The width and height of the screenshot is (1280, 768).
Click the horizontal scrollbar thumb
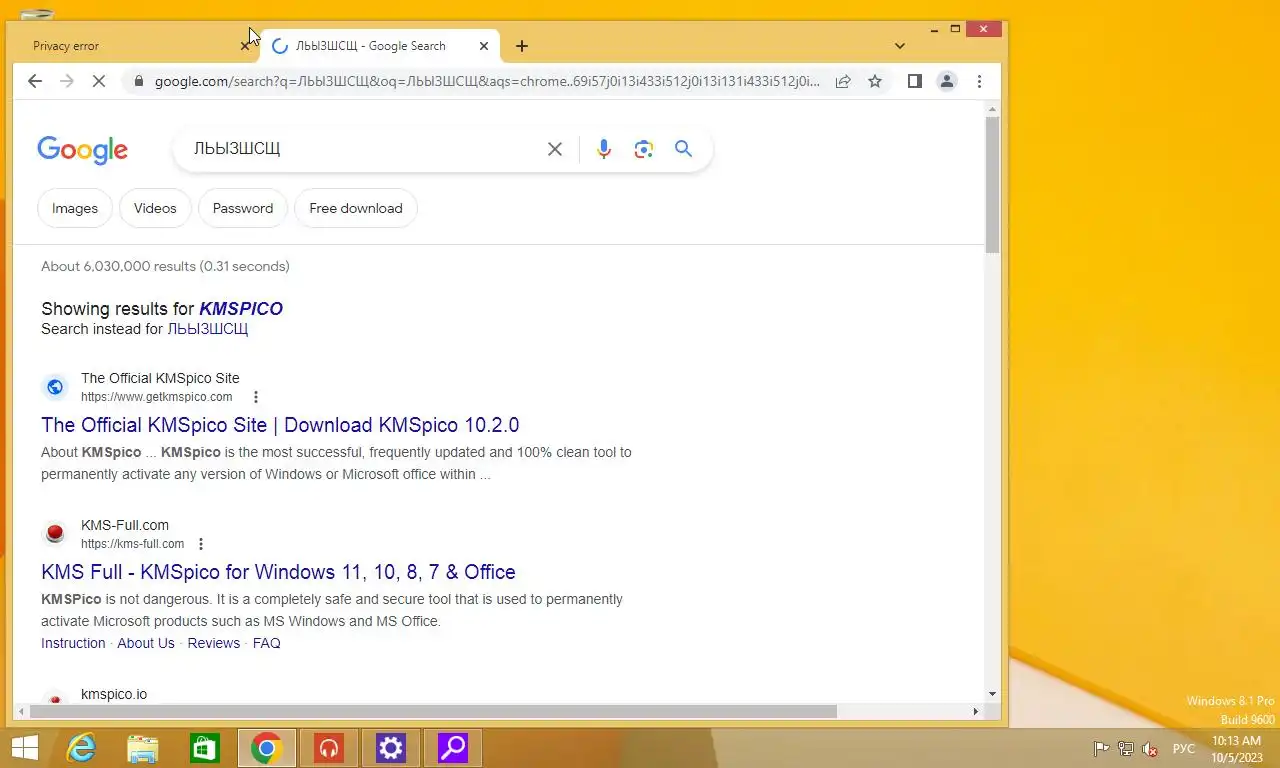(433, 711)
